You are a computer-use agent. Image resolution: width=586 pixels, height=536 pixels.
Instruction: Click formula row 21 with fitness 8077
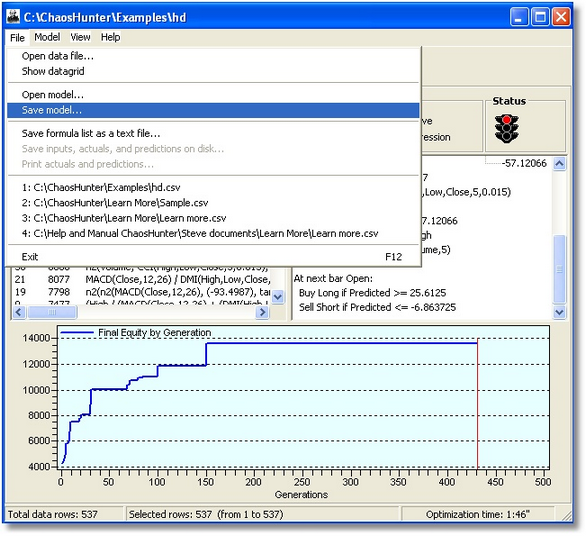pos(142,280)
